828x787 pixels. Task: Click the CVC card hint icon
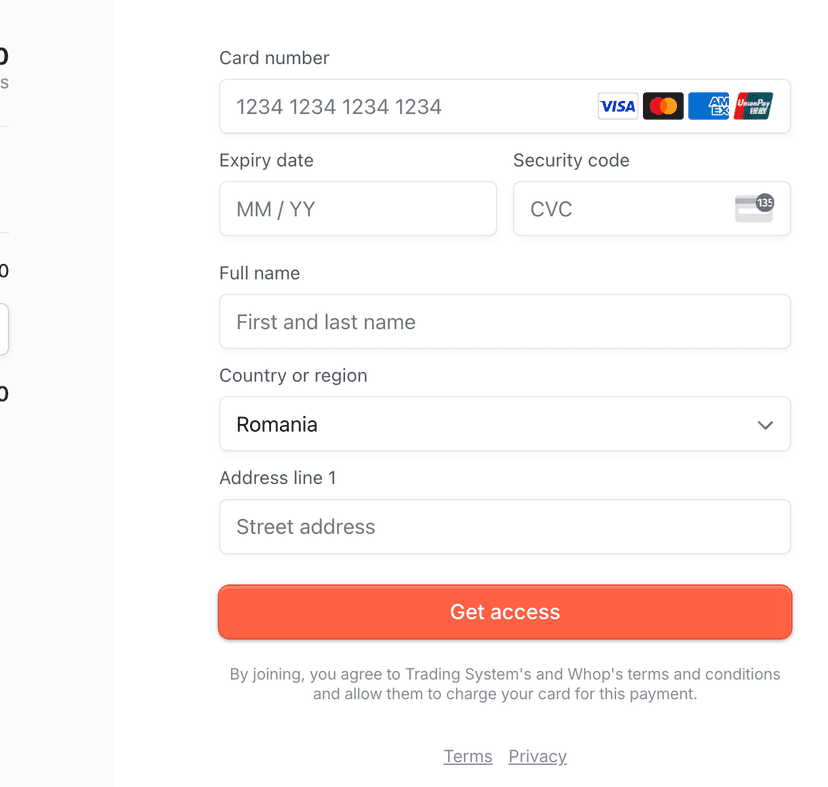[x=754, y=208]
